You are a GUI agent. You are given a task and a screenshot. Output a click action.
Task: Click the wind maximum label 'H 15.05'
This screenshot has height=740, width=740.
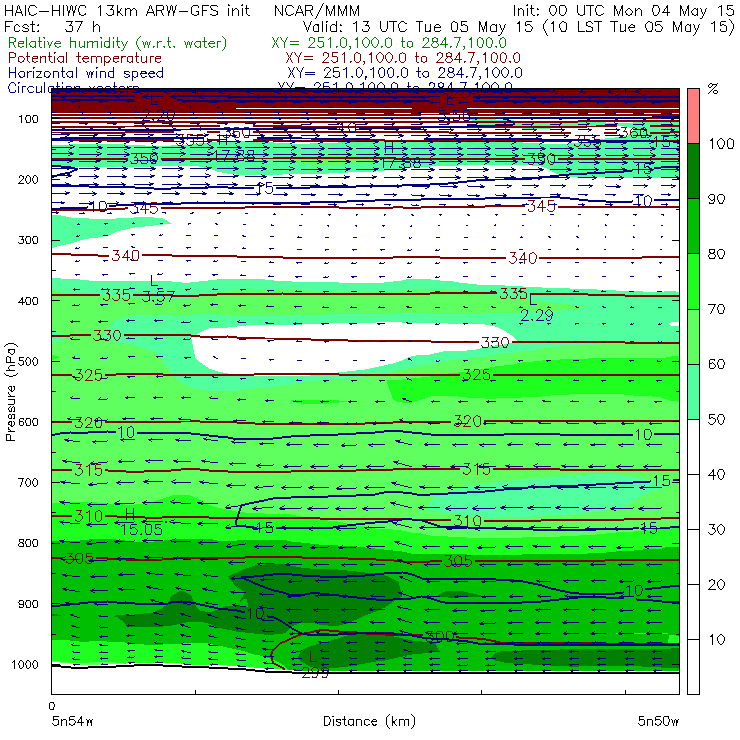click(141, 522)
